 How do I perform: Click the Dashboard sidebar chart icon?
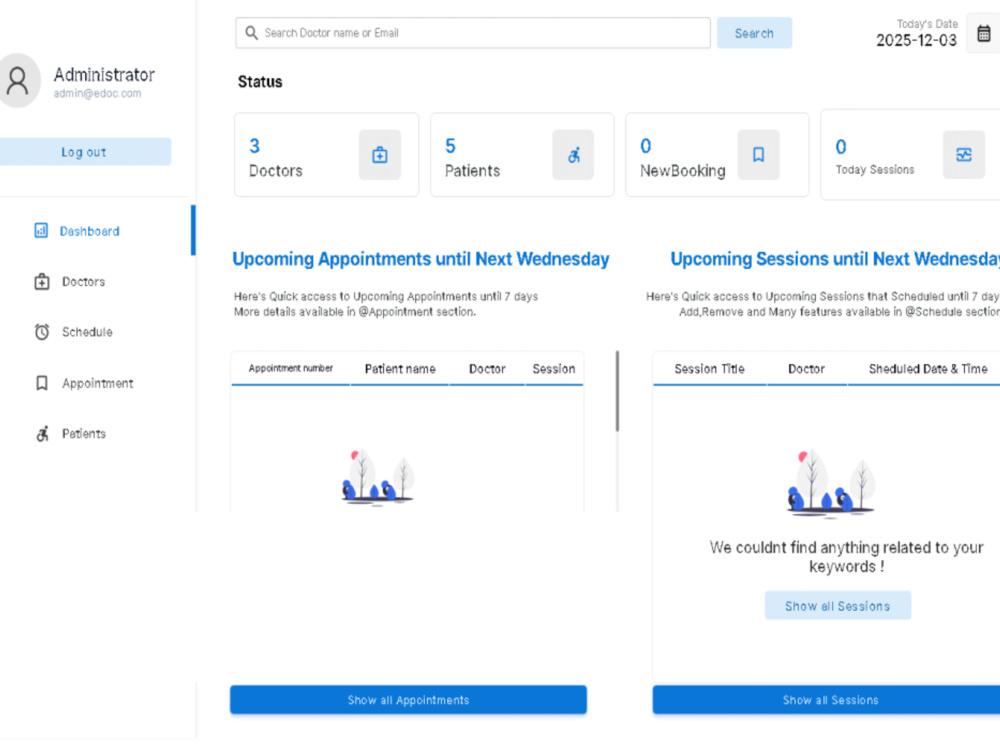[41, 230]
